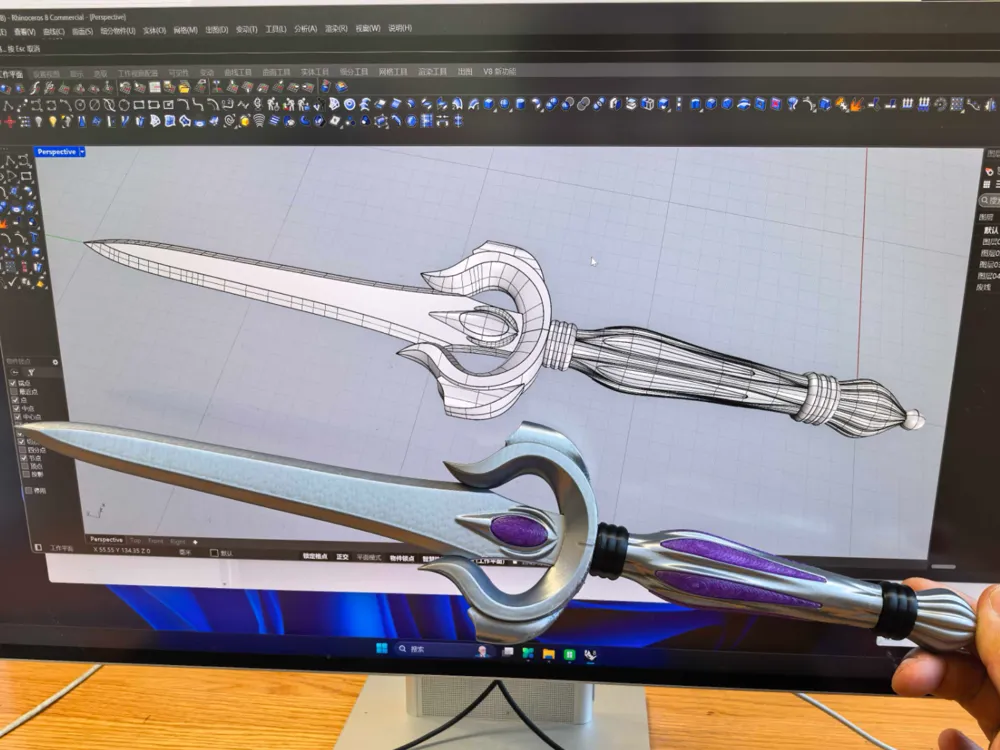Click the blue cylinder solid tool icon

pos(520,103)
